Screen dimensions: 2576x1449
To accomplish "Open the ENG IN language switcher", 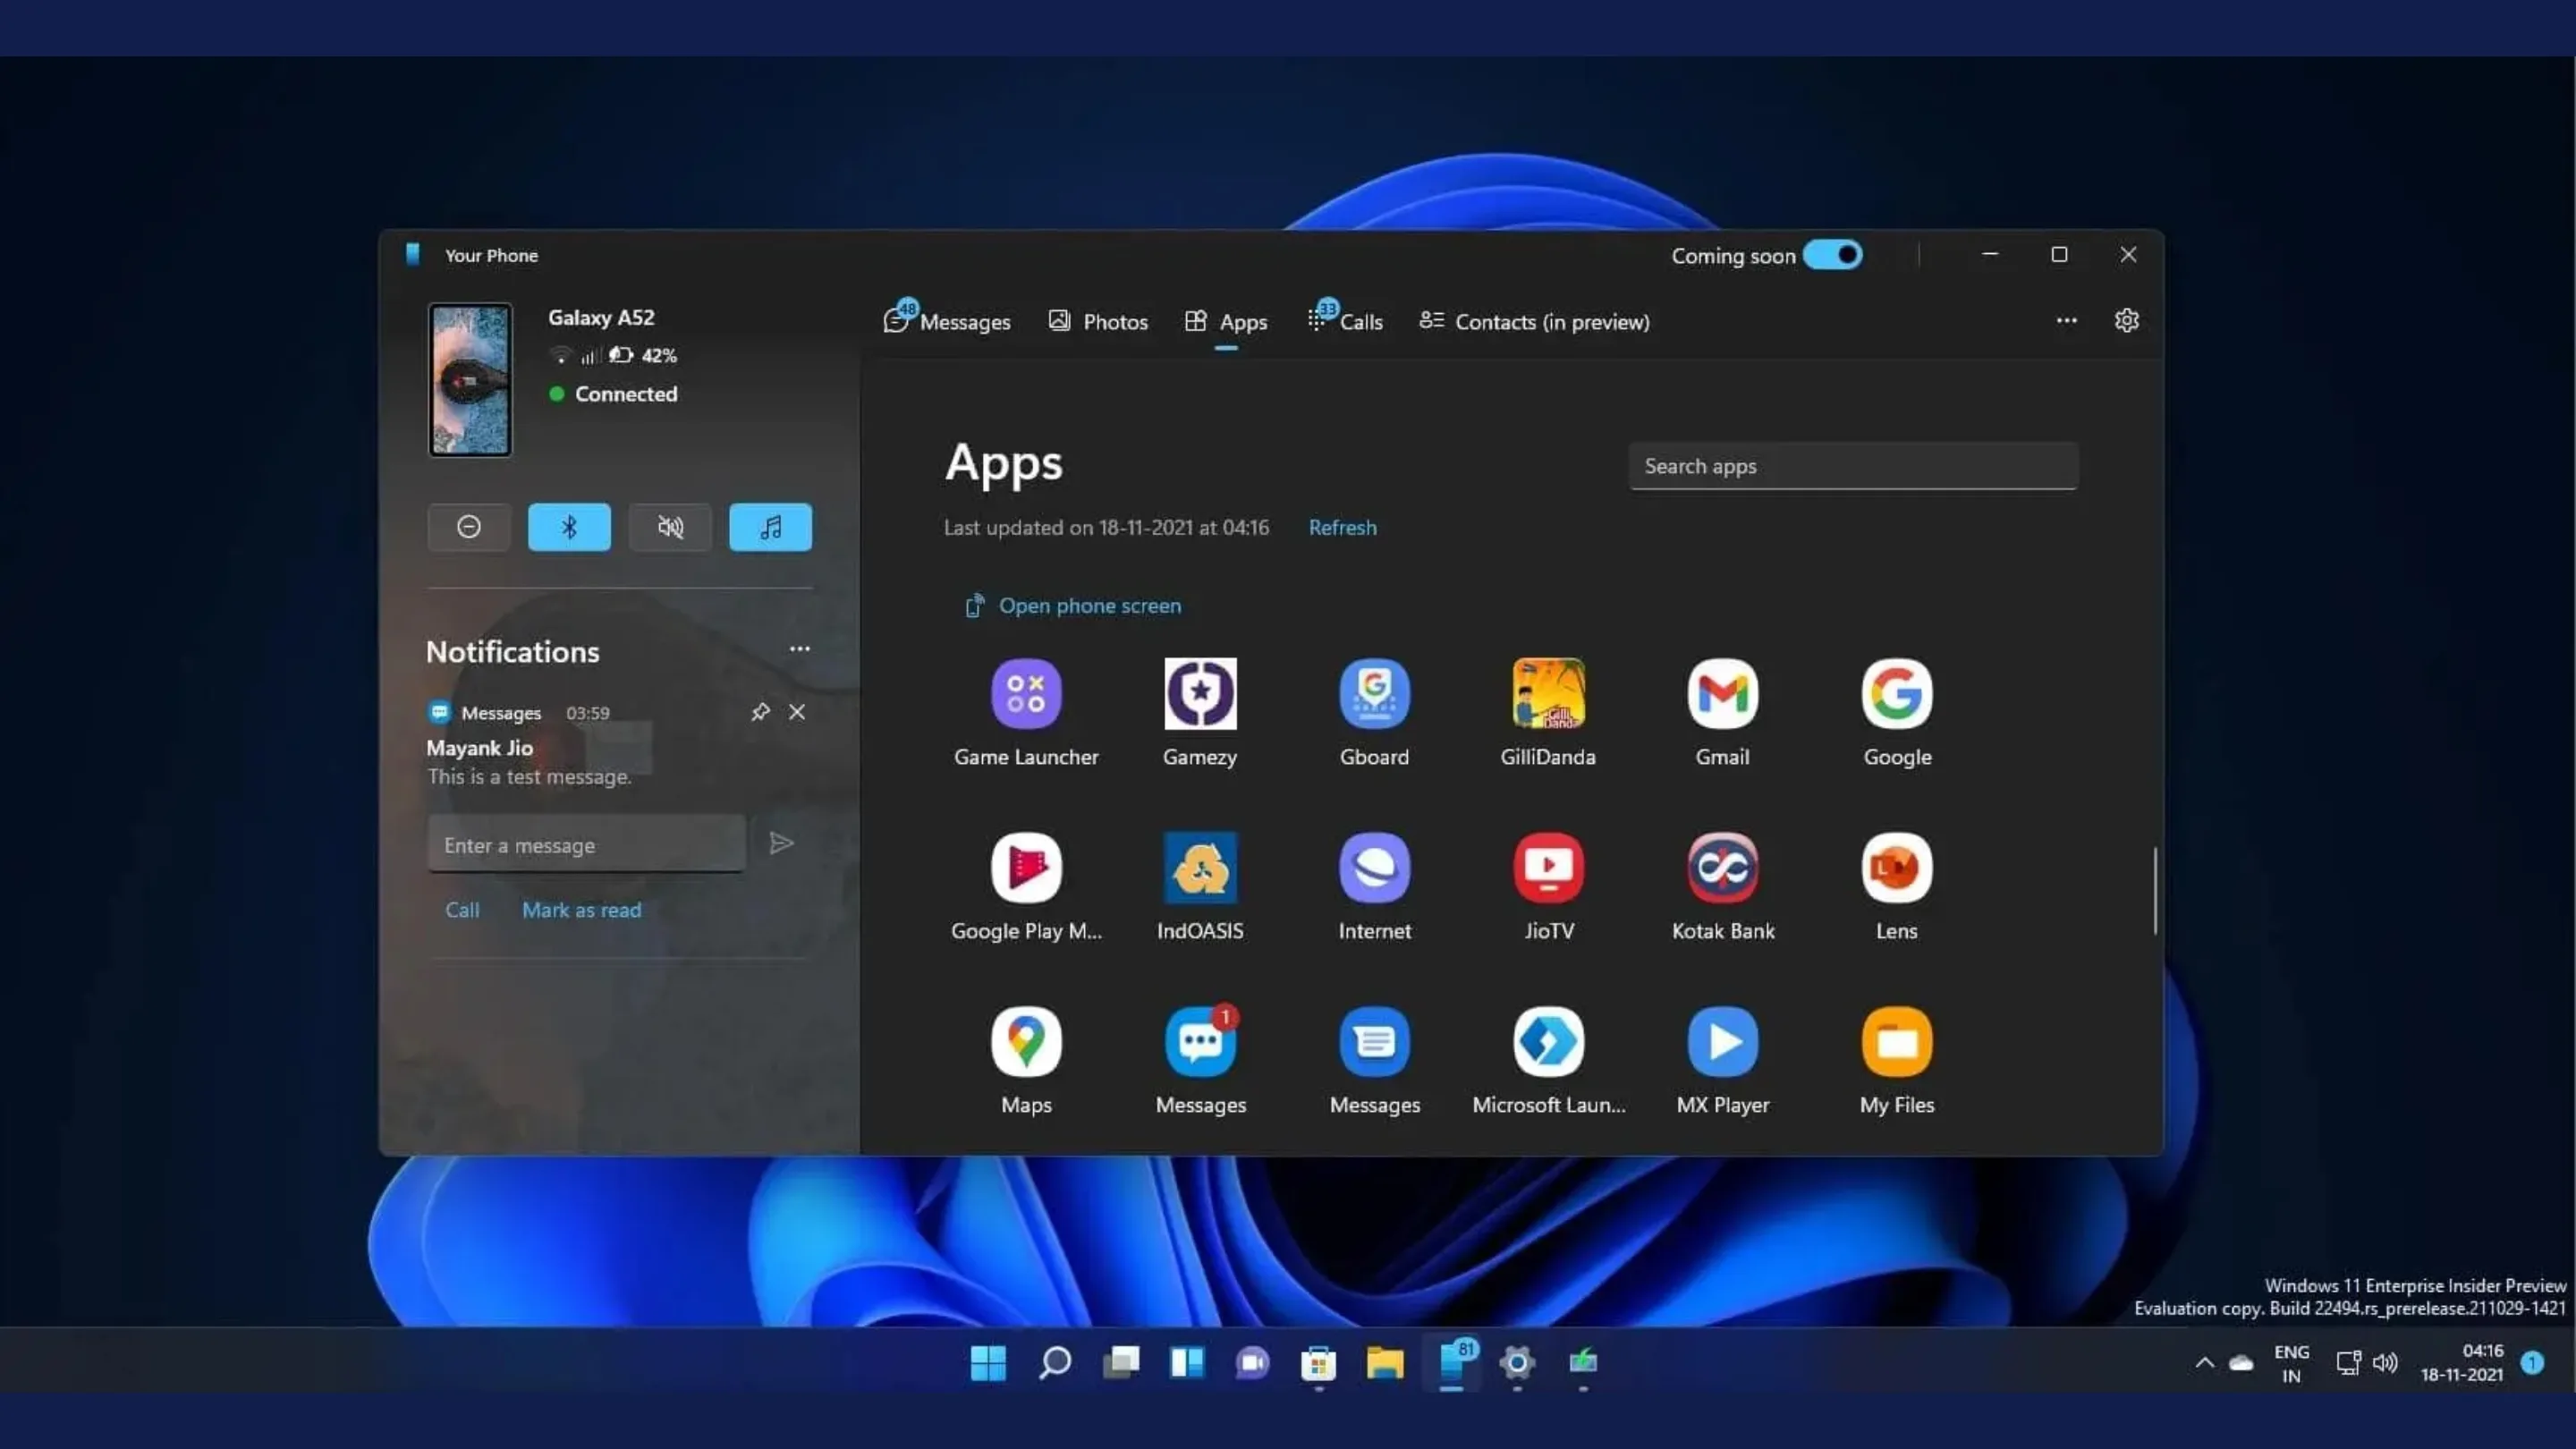I will [x=2291, y=1363].
